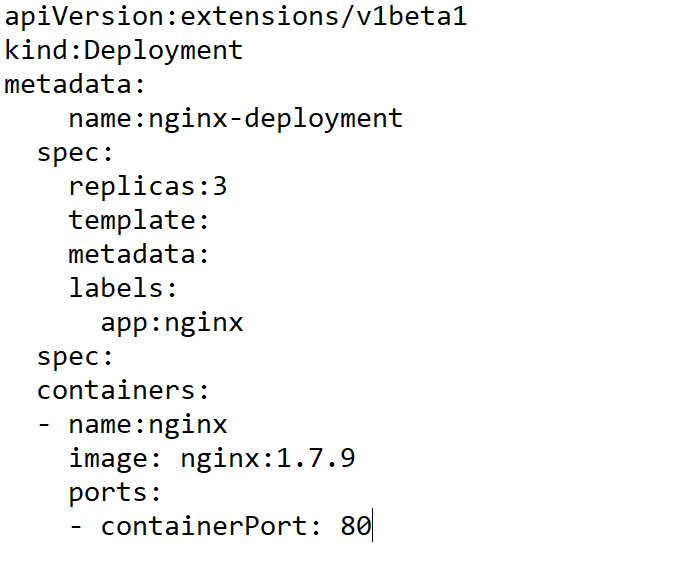
Task: Click the spec line above containers
Action: pyautogui.click(x=76, y=357)
